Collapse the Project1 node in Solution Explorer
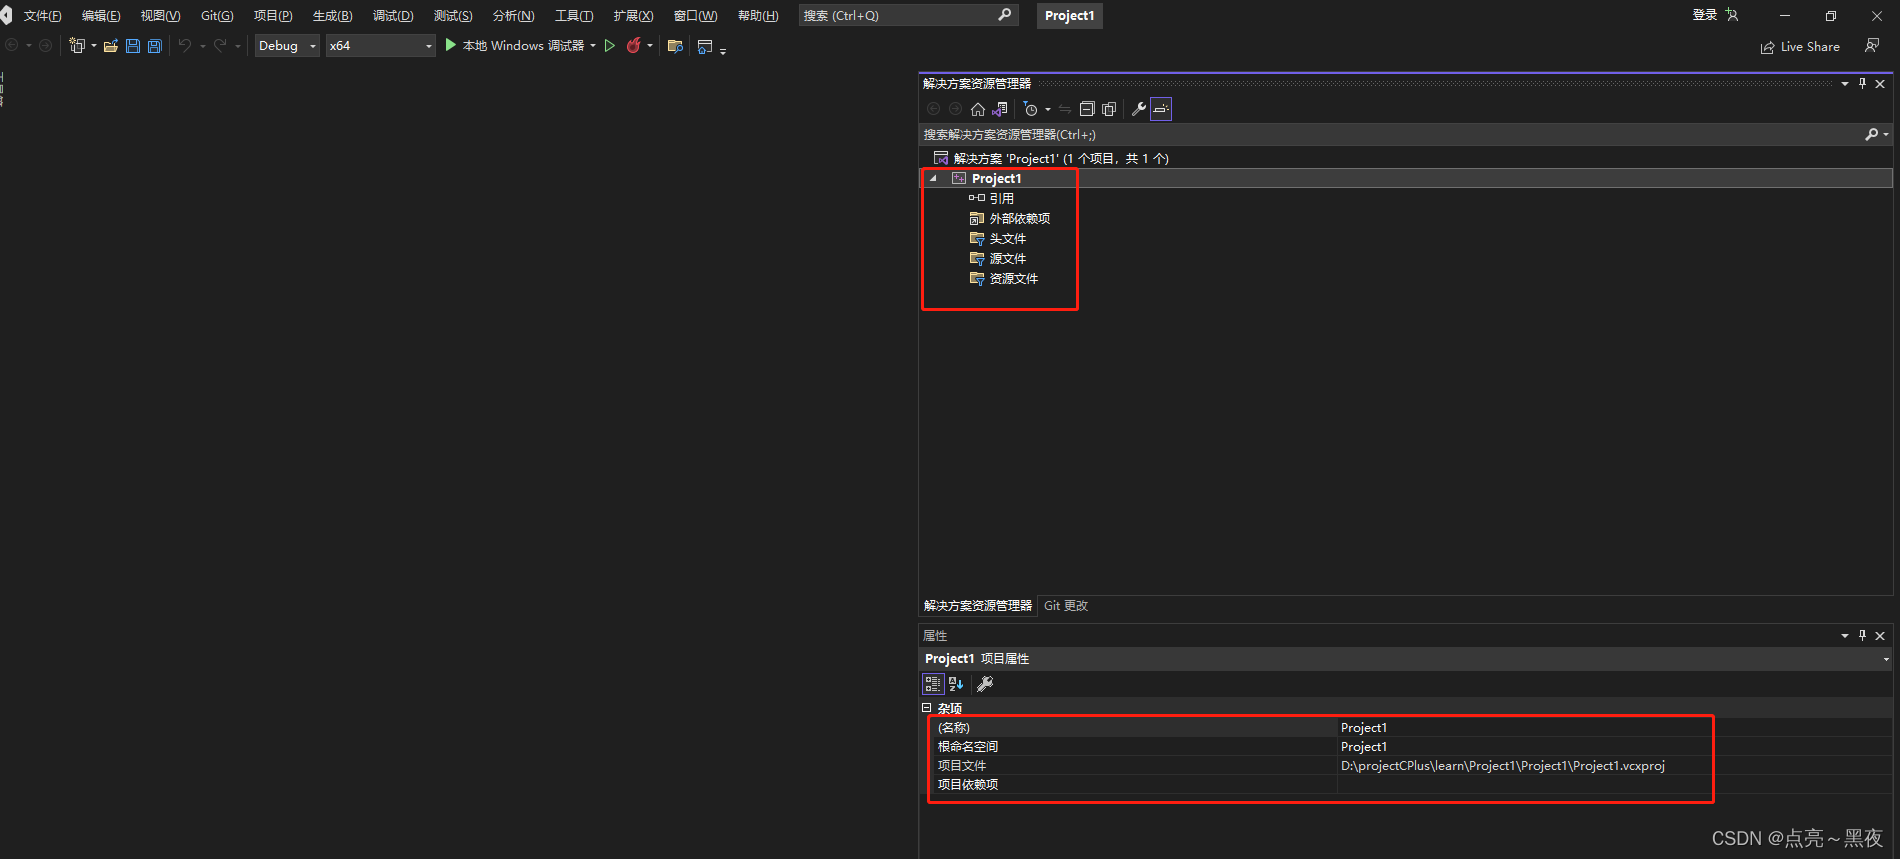This screenshot has height=859, width=1900. (x=933, y=179)
